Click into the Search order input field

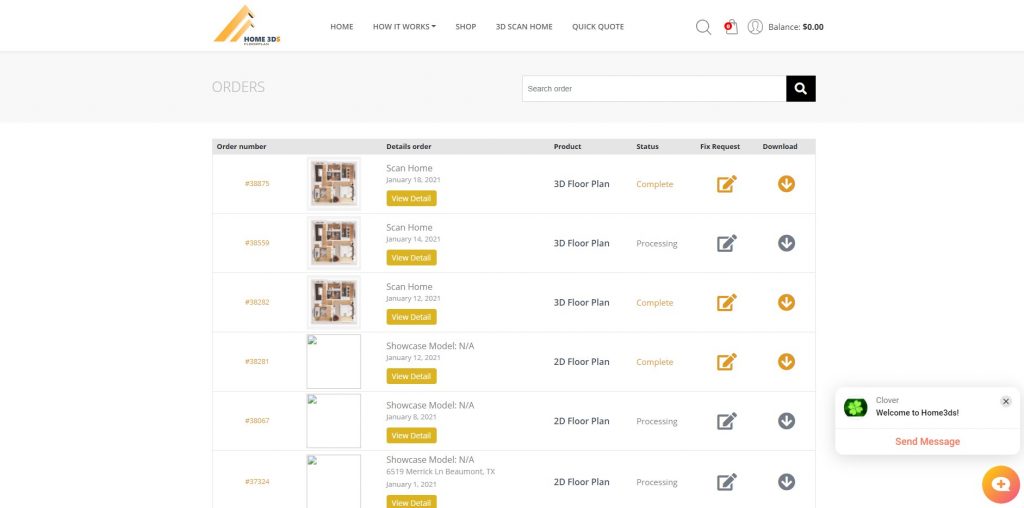(x=654, y=89)
